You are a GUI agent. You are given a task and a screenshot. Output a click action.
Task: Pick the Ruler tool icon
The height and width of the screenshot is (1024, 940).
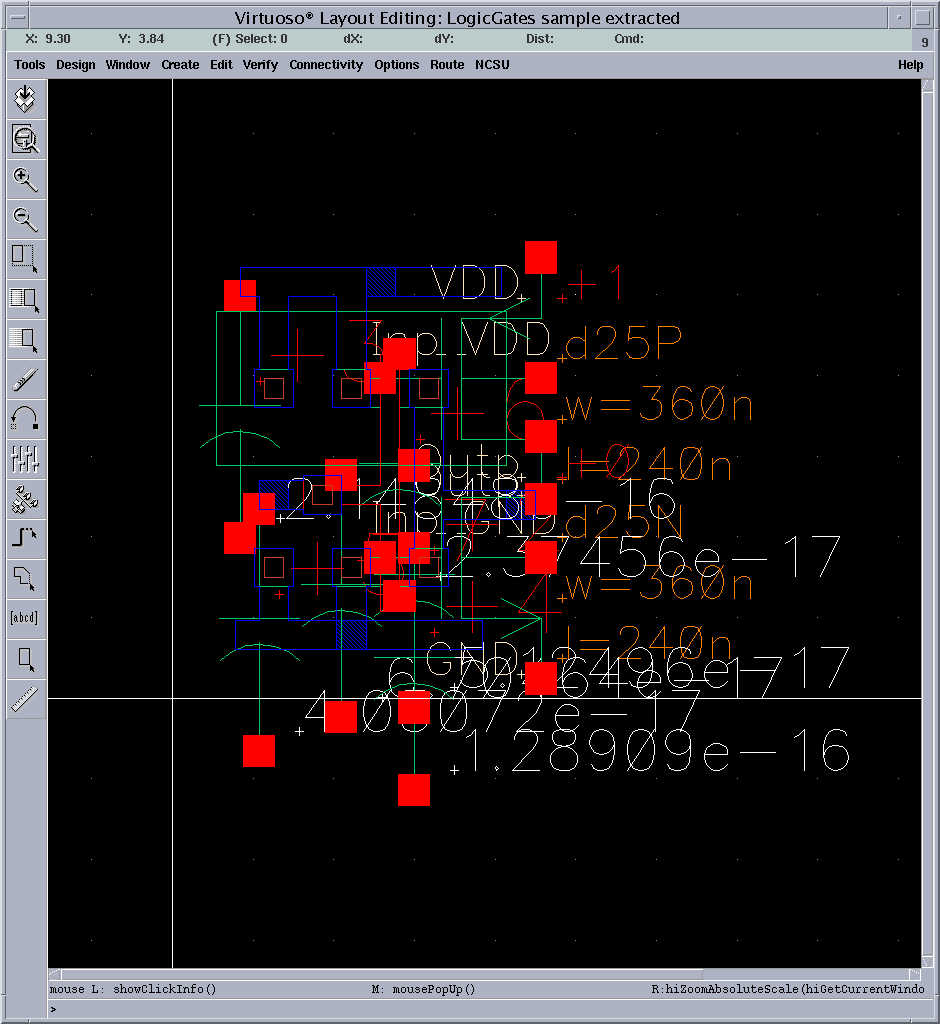25,698
